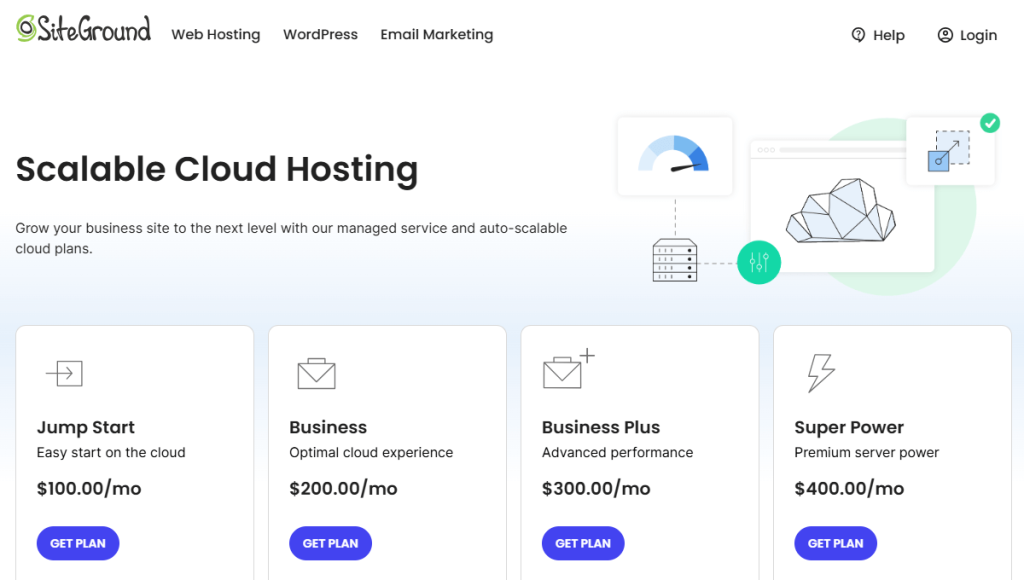Click the Login user profile icon
Viewport: 1024px width, 580px height.
[x=945, y=35]
